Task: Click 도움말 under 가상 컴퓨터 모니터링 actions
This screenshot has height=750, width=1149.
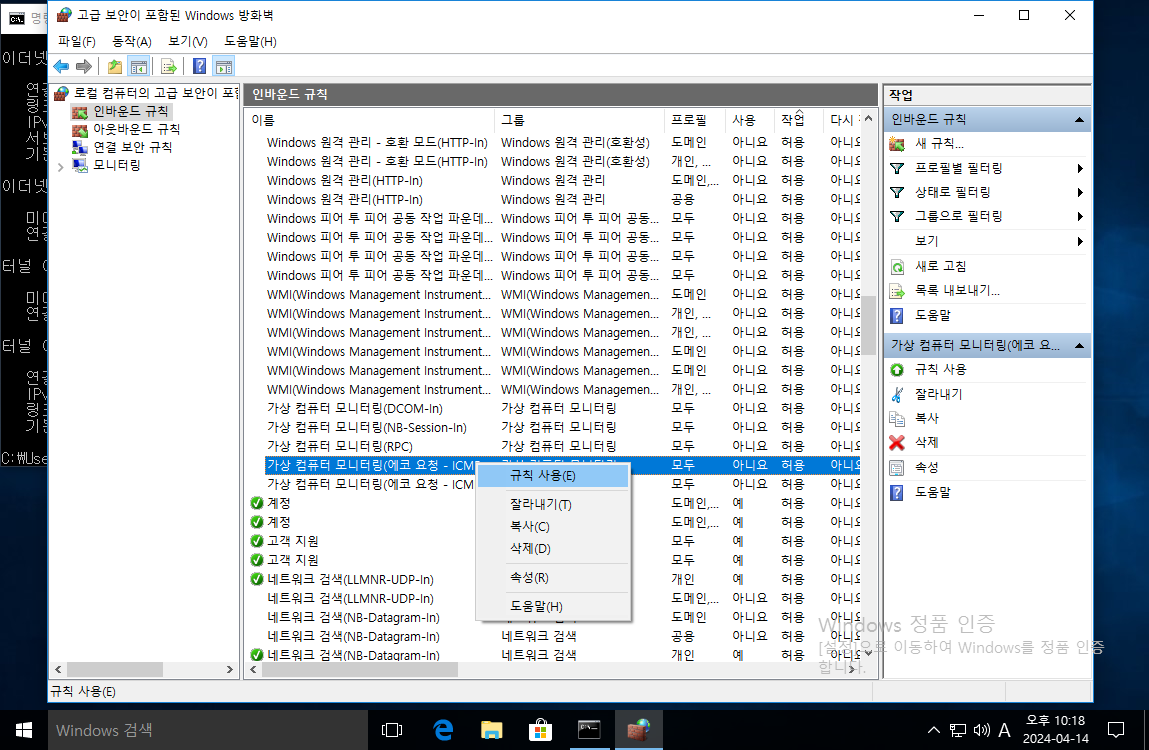Action: point(932,493)
